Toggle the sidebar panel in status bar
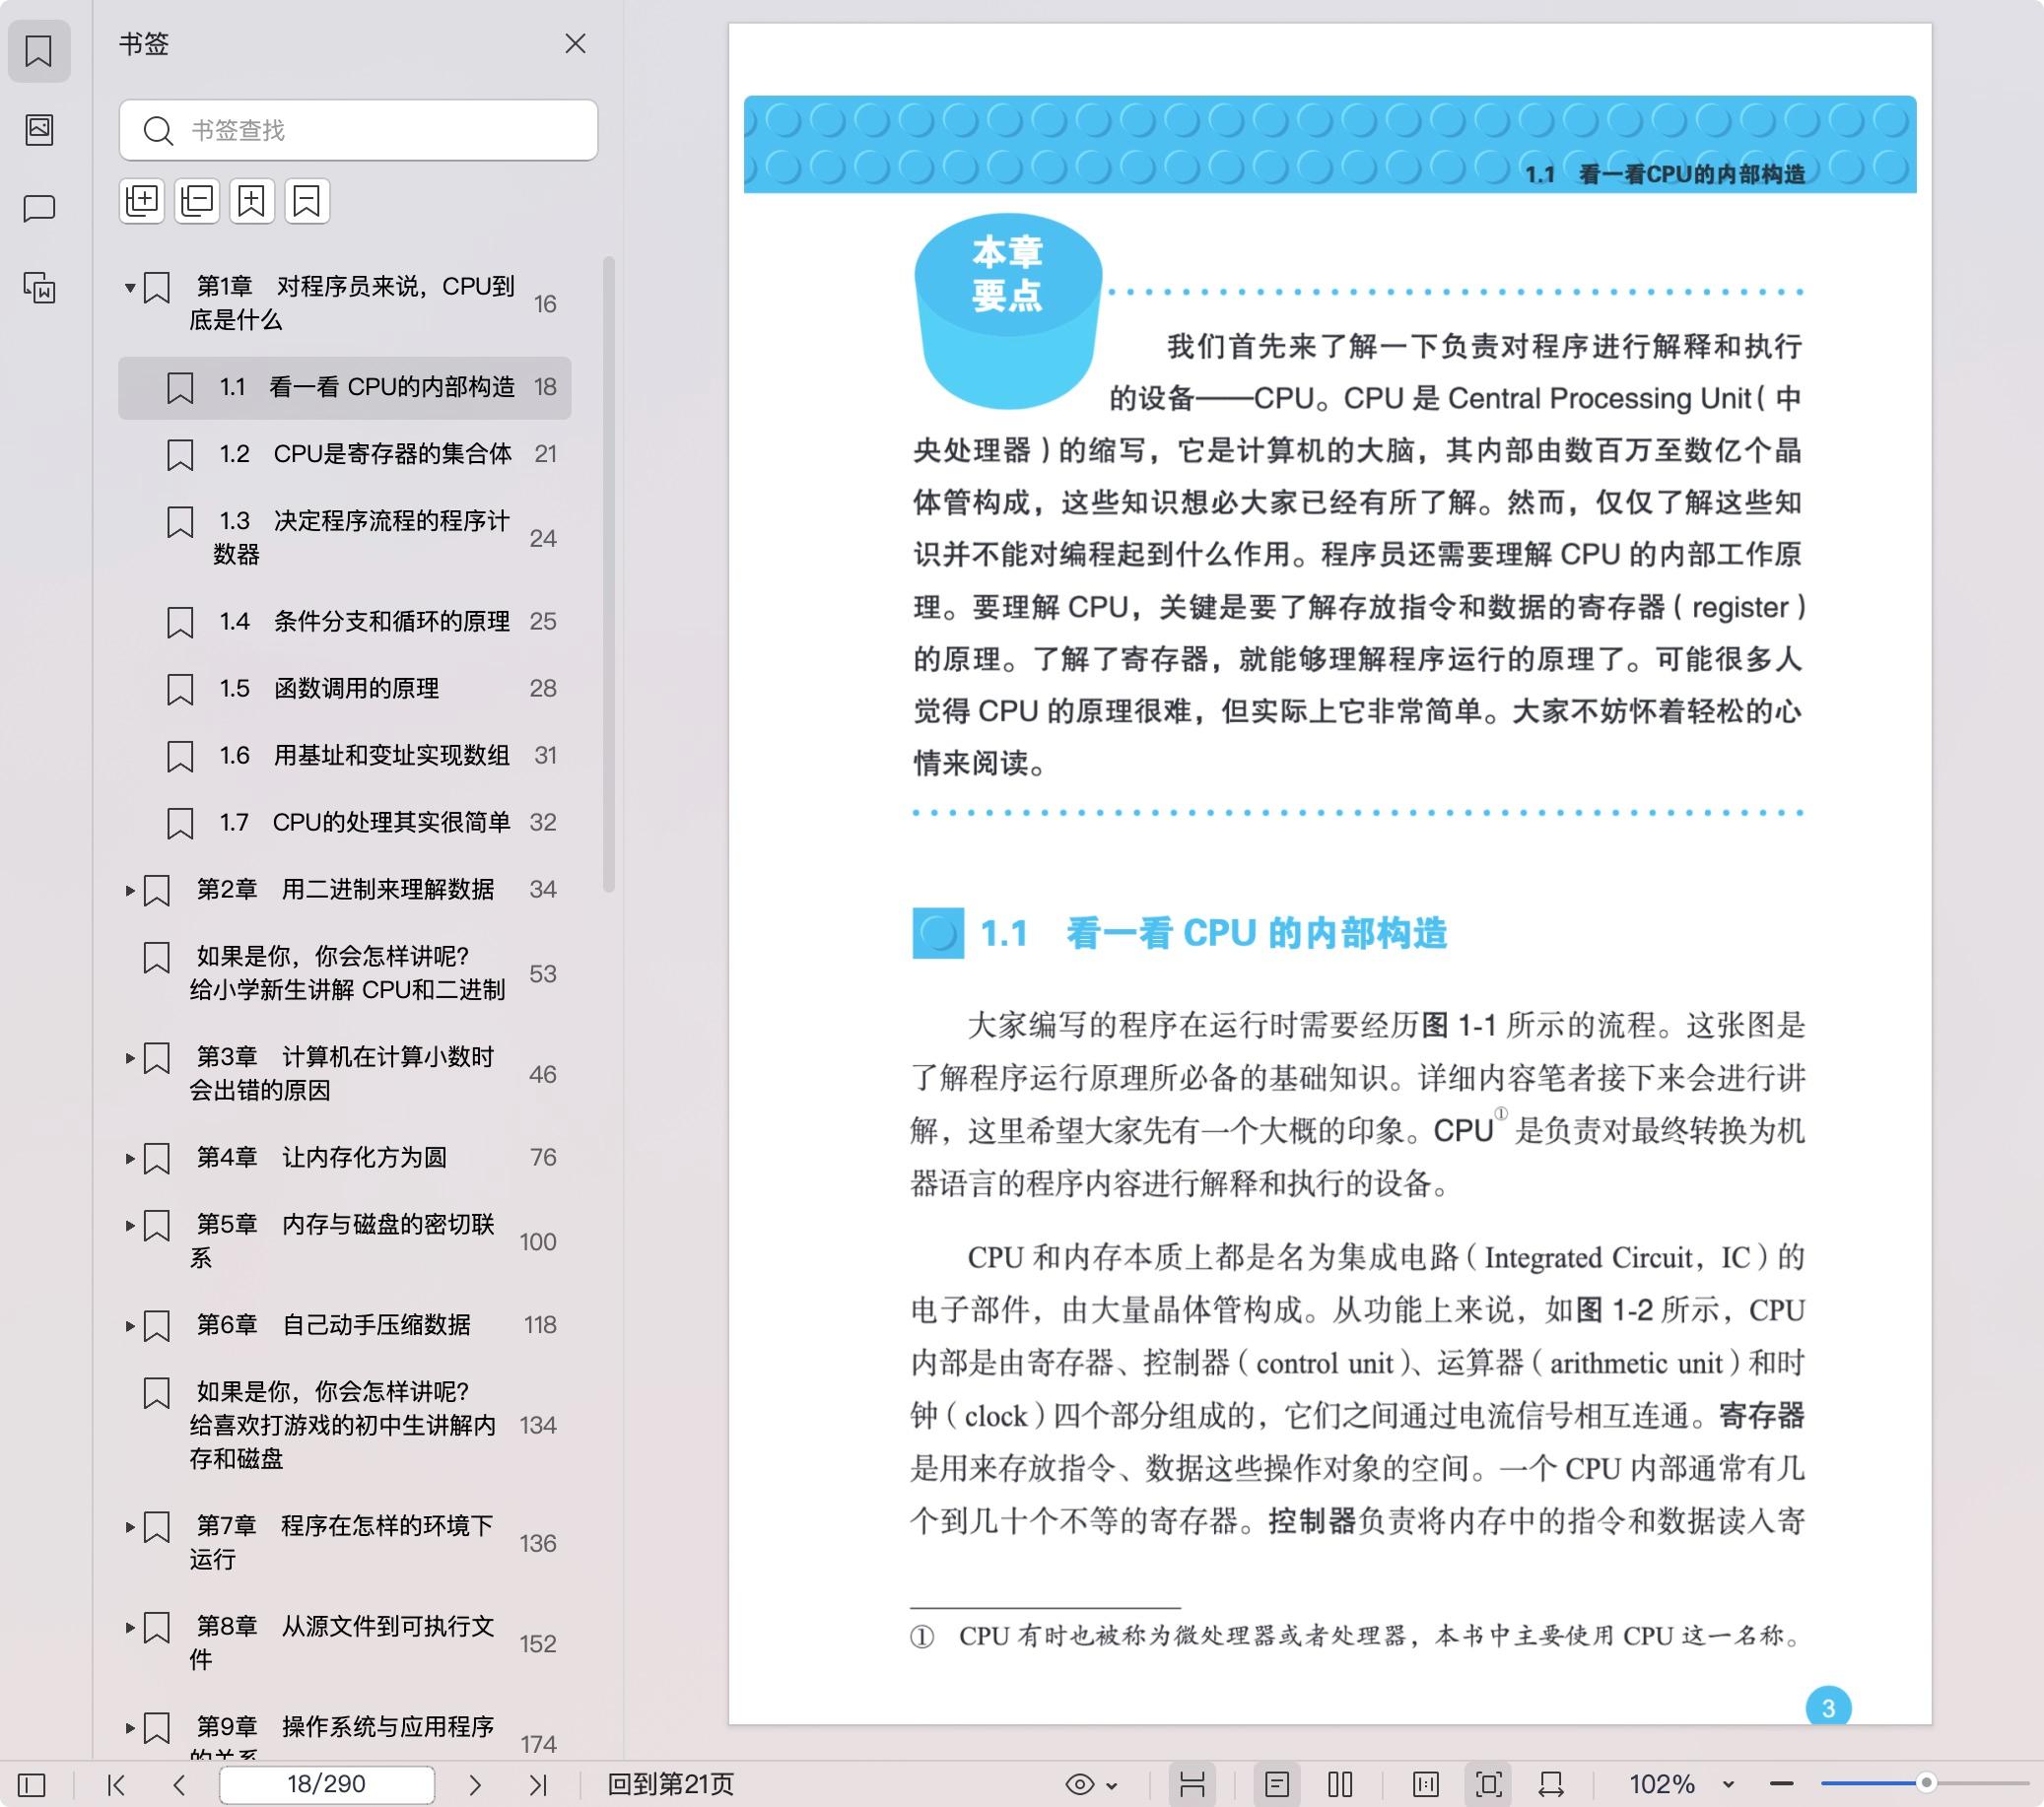Screen dimensions: 2044x1807 click(x=32, y=1785)
